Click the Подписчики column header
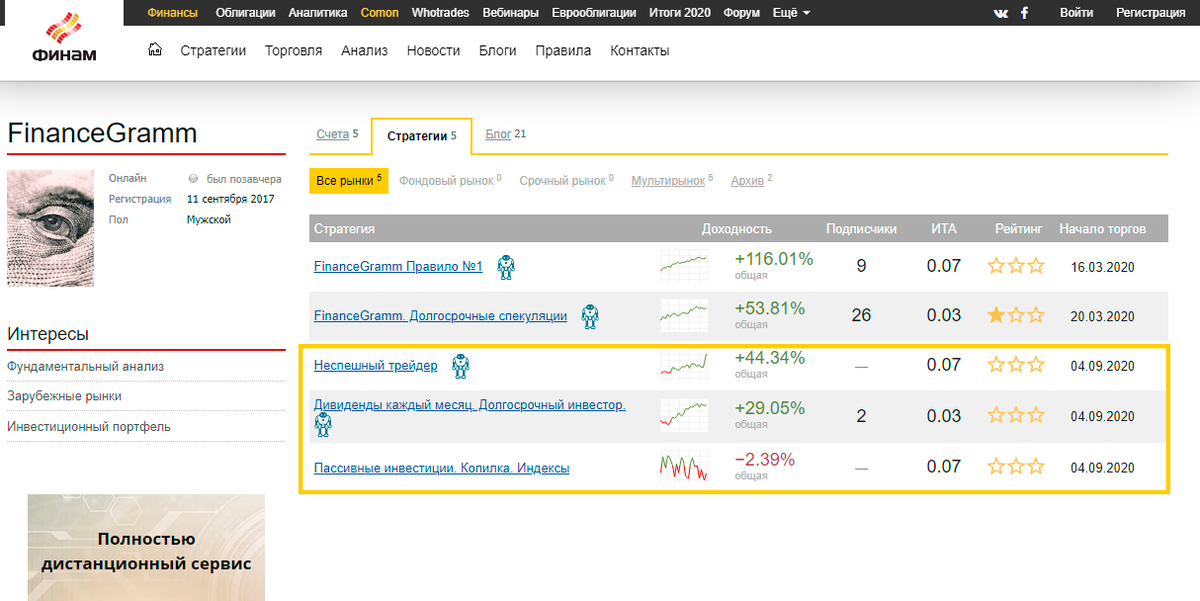The height and width of the screenshot is (601, 1200). pyautogui.click(x=861, y=229)
